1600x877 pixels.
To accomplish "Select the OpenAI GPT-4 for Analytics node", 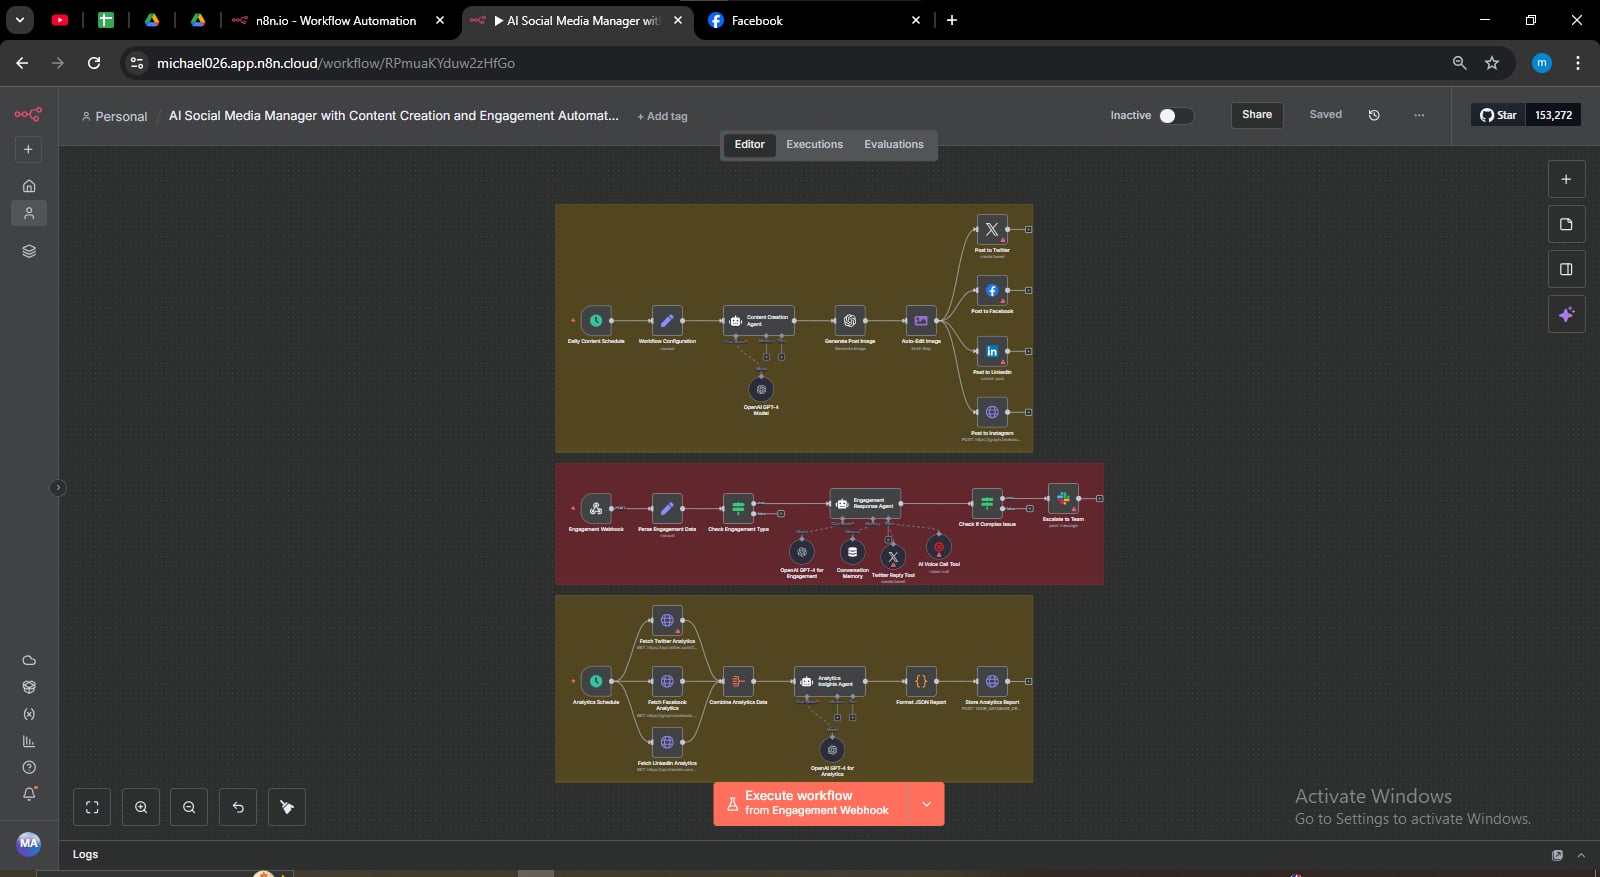I will coord(832,750).
